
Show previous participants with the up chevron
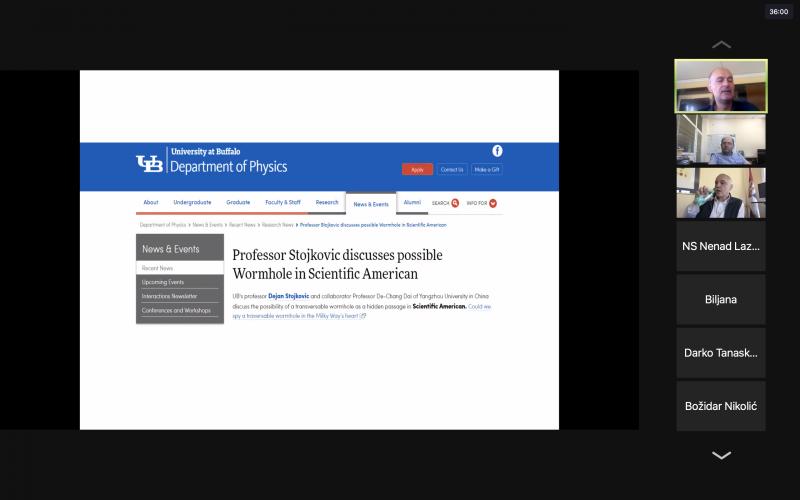coord(721,45)
